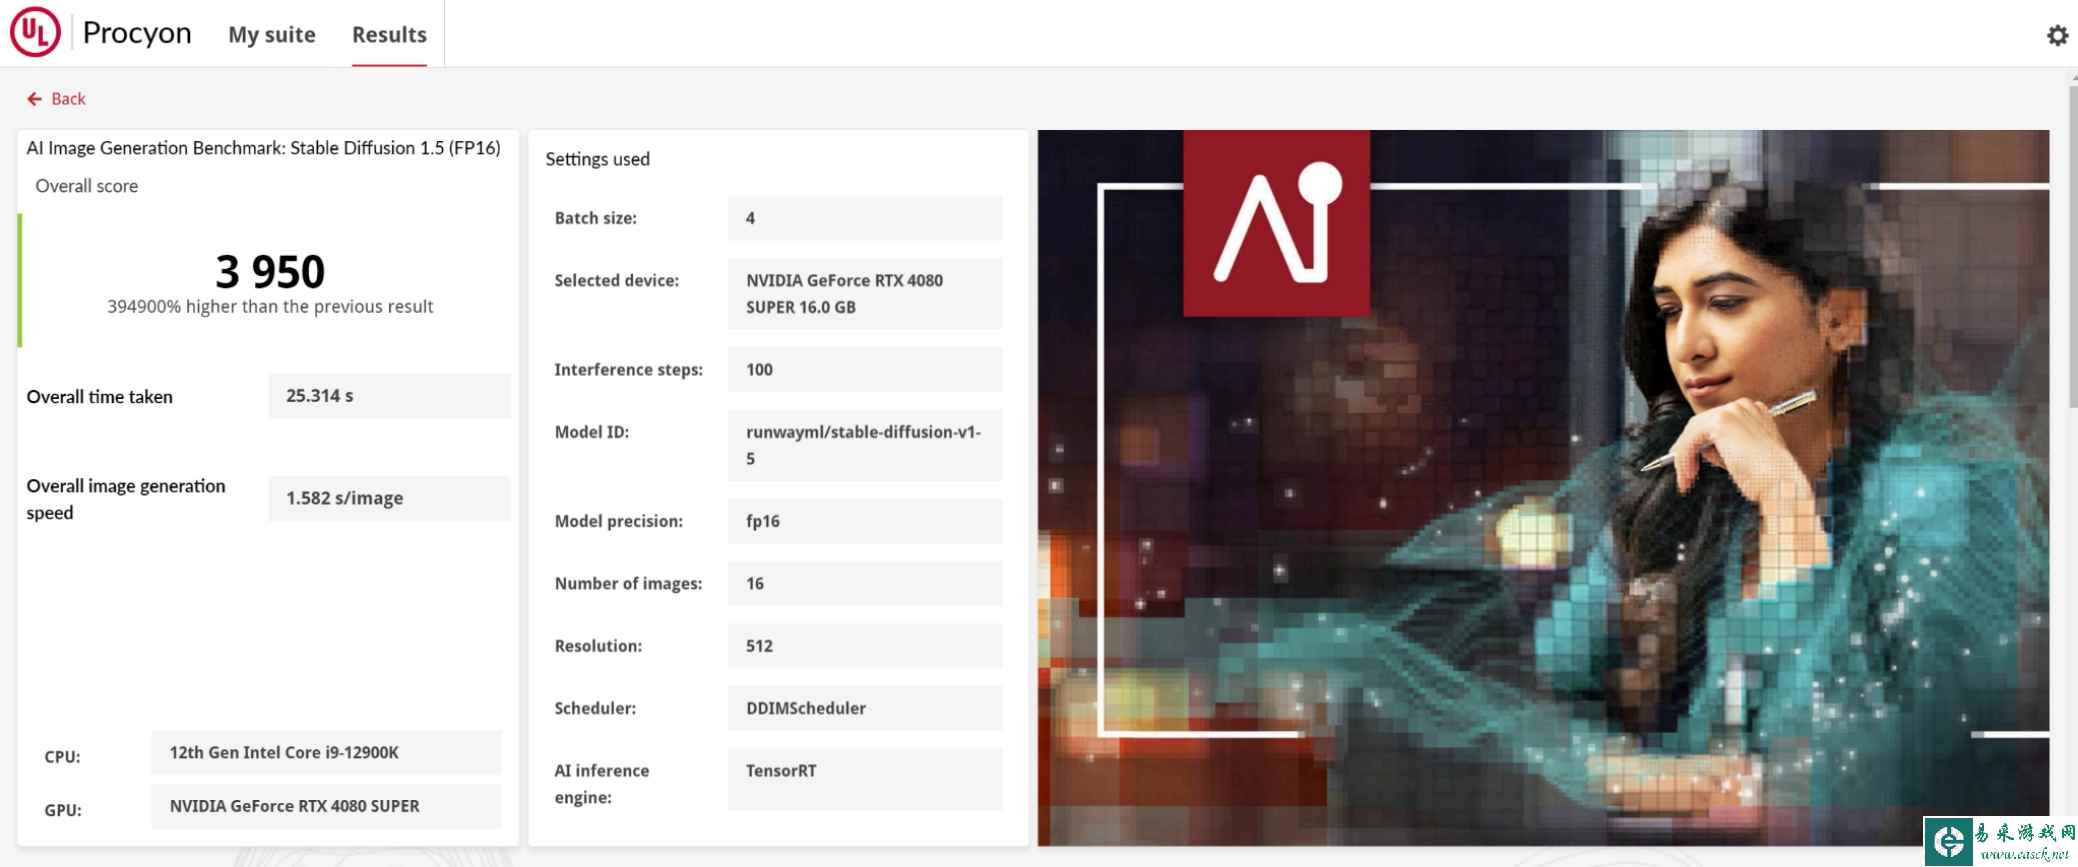Click the Scheduler value DDIMScheduler
The height and width of the screenshot is (867, 2078).
(x=865, y=708)
